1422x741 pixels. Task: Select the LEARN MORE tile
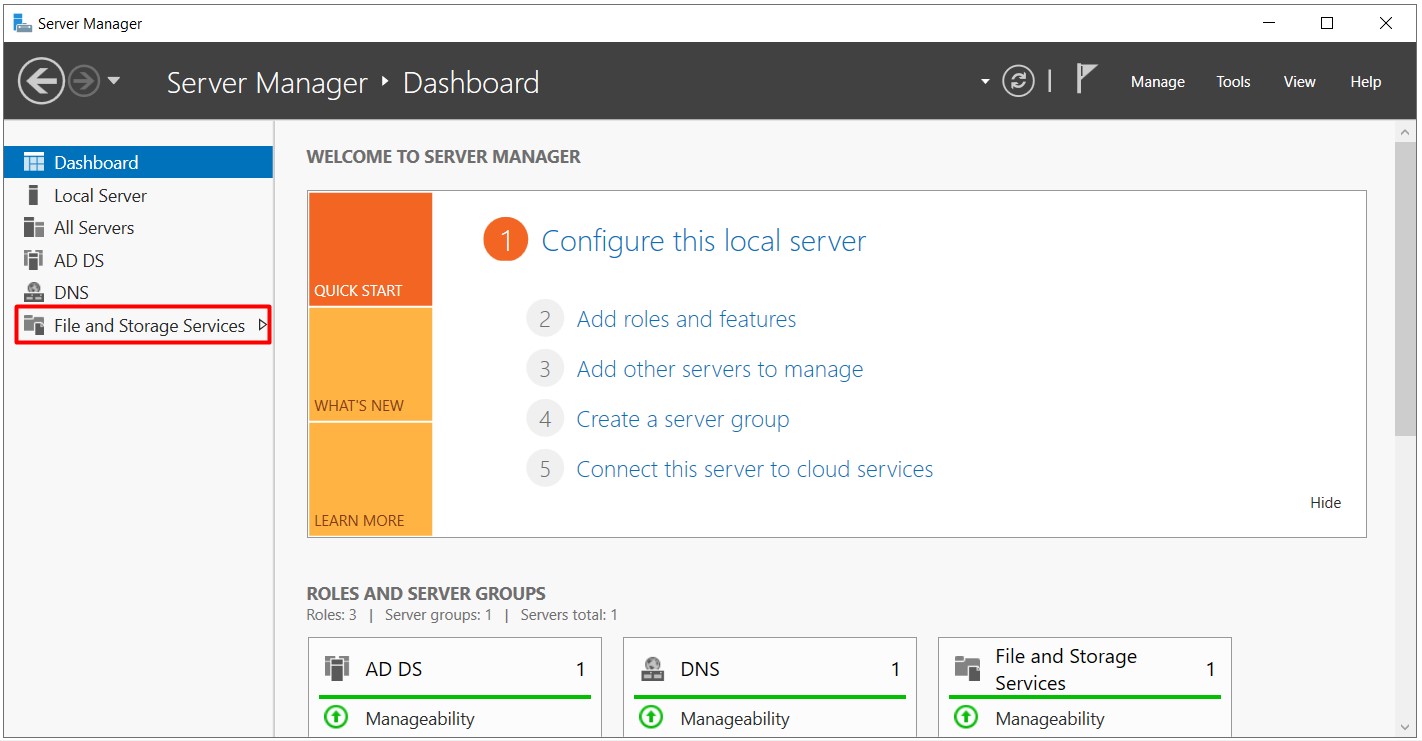tap(370, 479)
